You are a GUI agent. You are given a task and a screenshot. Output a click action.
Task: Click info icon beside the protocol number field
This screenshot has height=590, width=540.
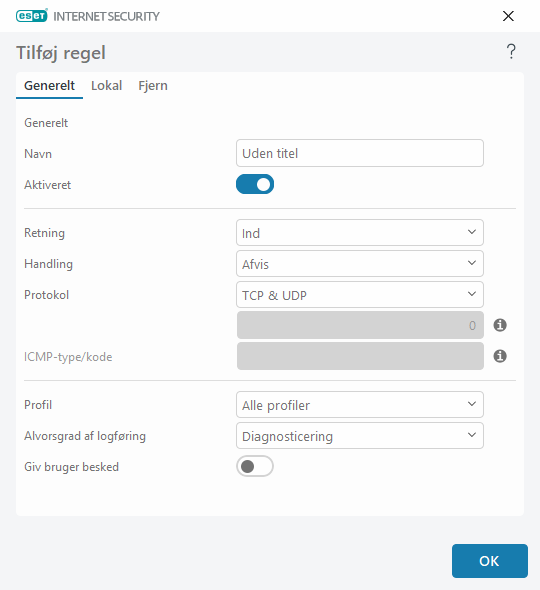(500, 325)
